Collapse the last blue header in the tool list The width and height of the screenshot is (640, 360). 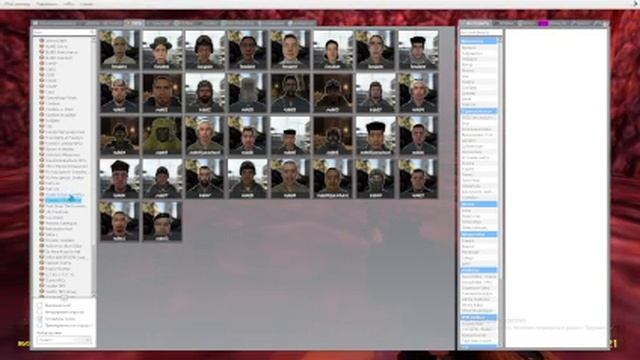tap(478, 347)
